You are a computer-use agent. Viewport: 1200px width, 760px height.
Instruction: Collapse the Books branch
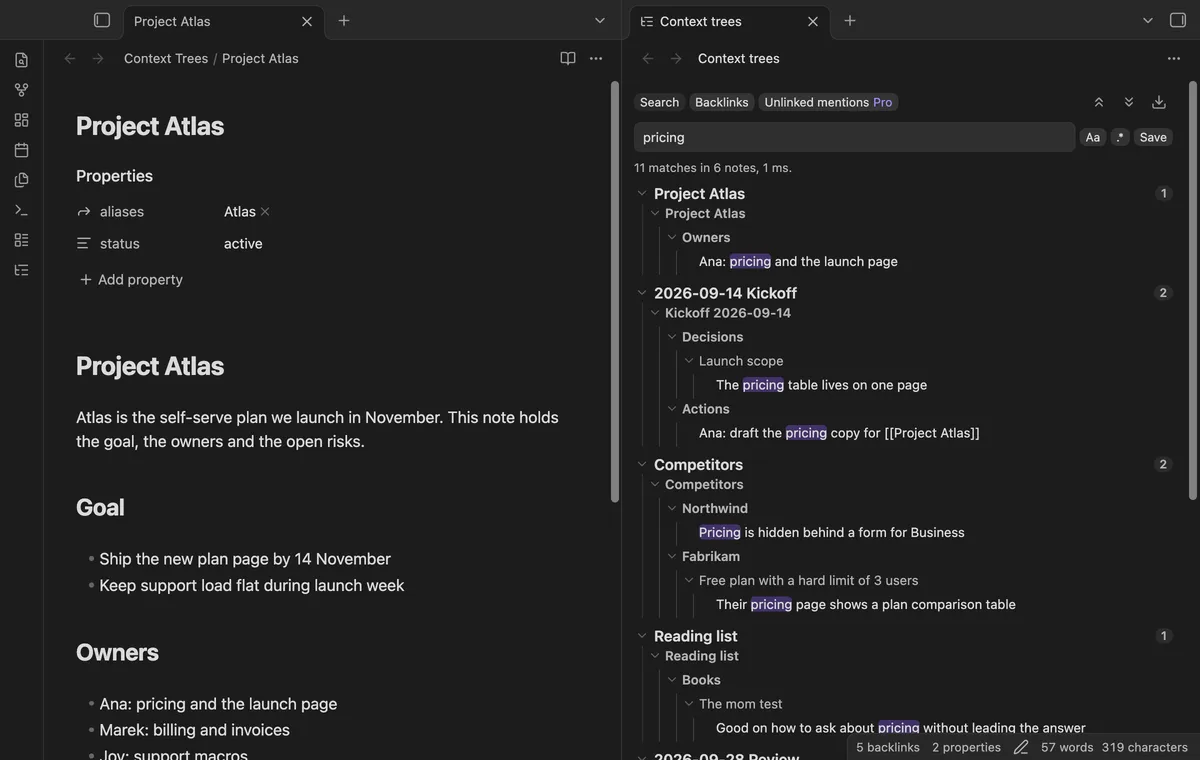(x=672, y=680)
